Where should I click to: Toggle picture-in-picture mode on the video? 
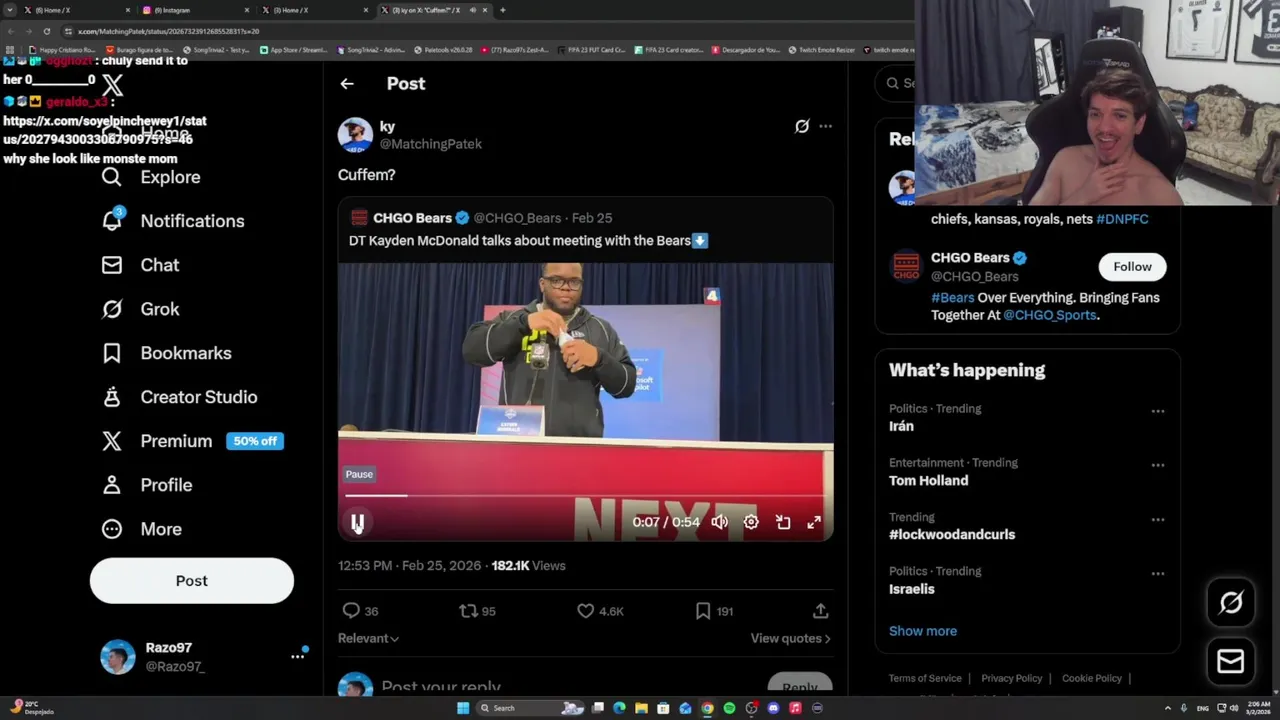(x=783, y=522)
